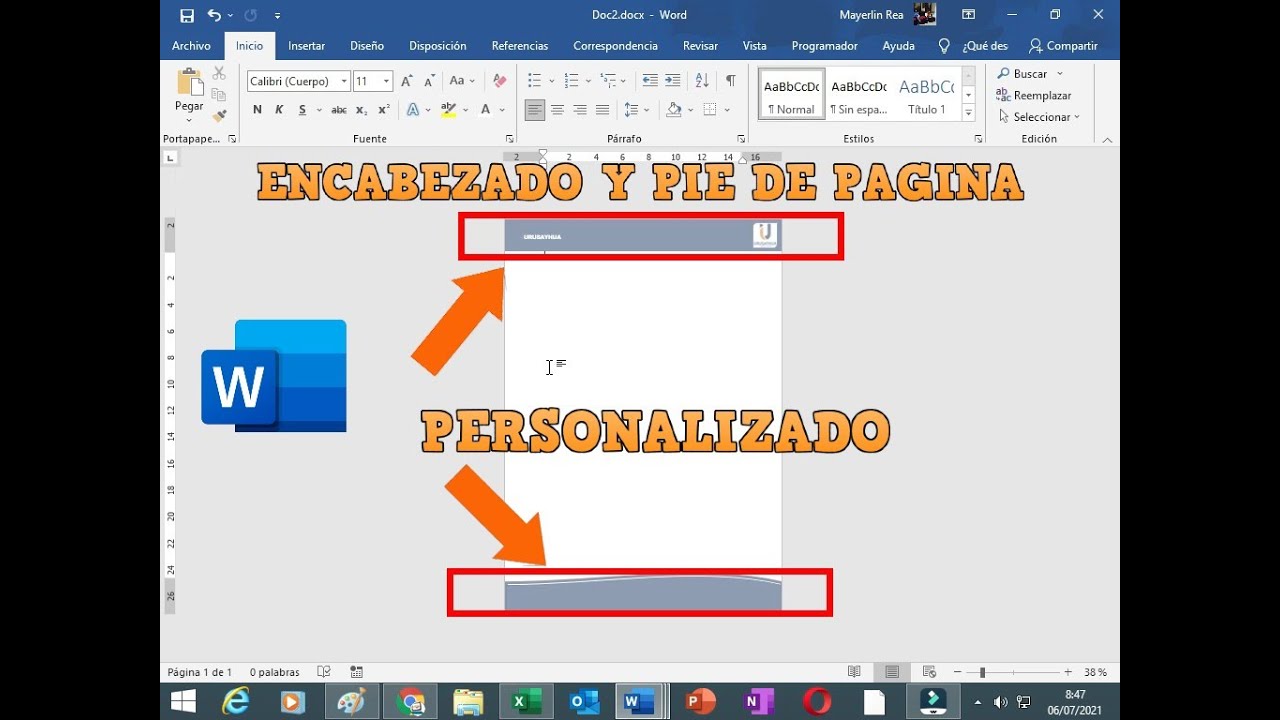Click Reemplazar in Edición group
The height and width of the screenshot is (720, 1280).
tap(1034, 95)
